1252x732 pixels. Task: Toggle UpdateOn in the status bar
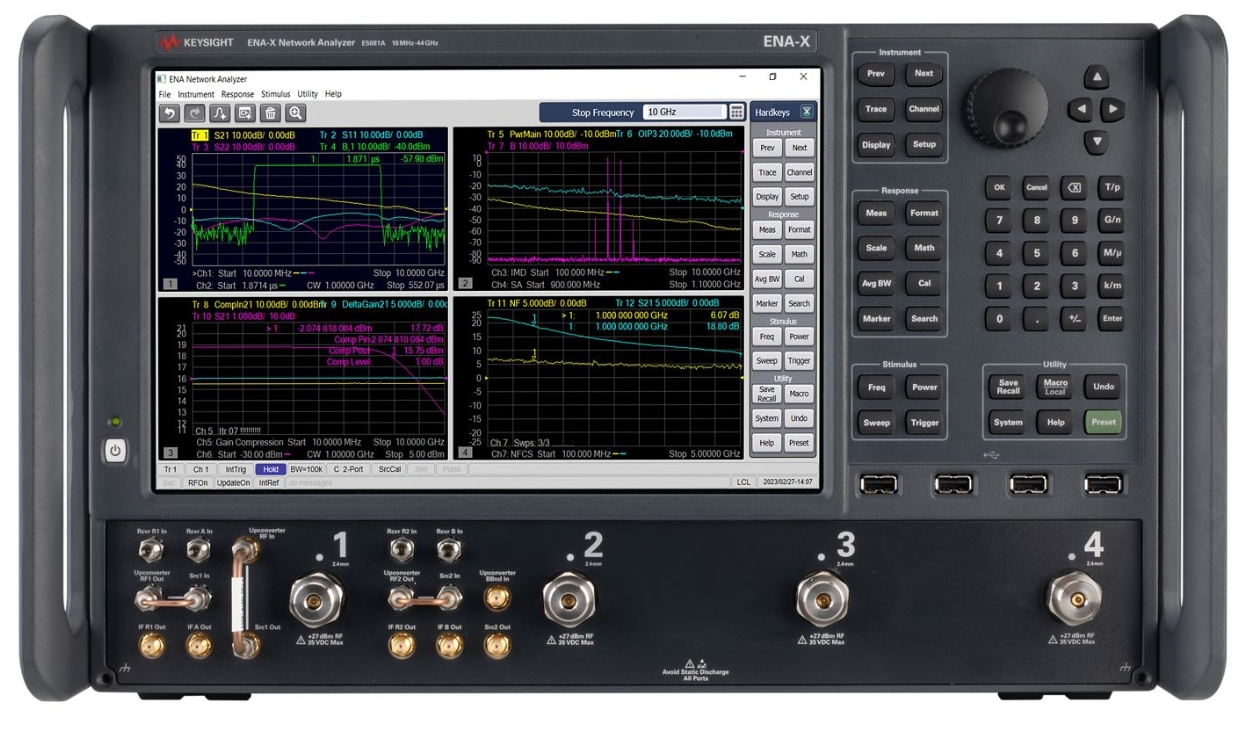[234, 482]
